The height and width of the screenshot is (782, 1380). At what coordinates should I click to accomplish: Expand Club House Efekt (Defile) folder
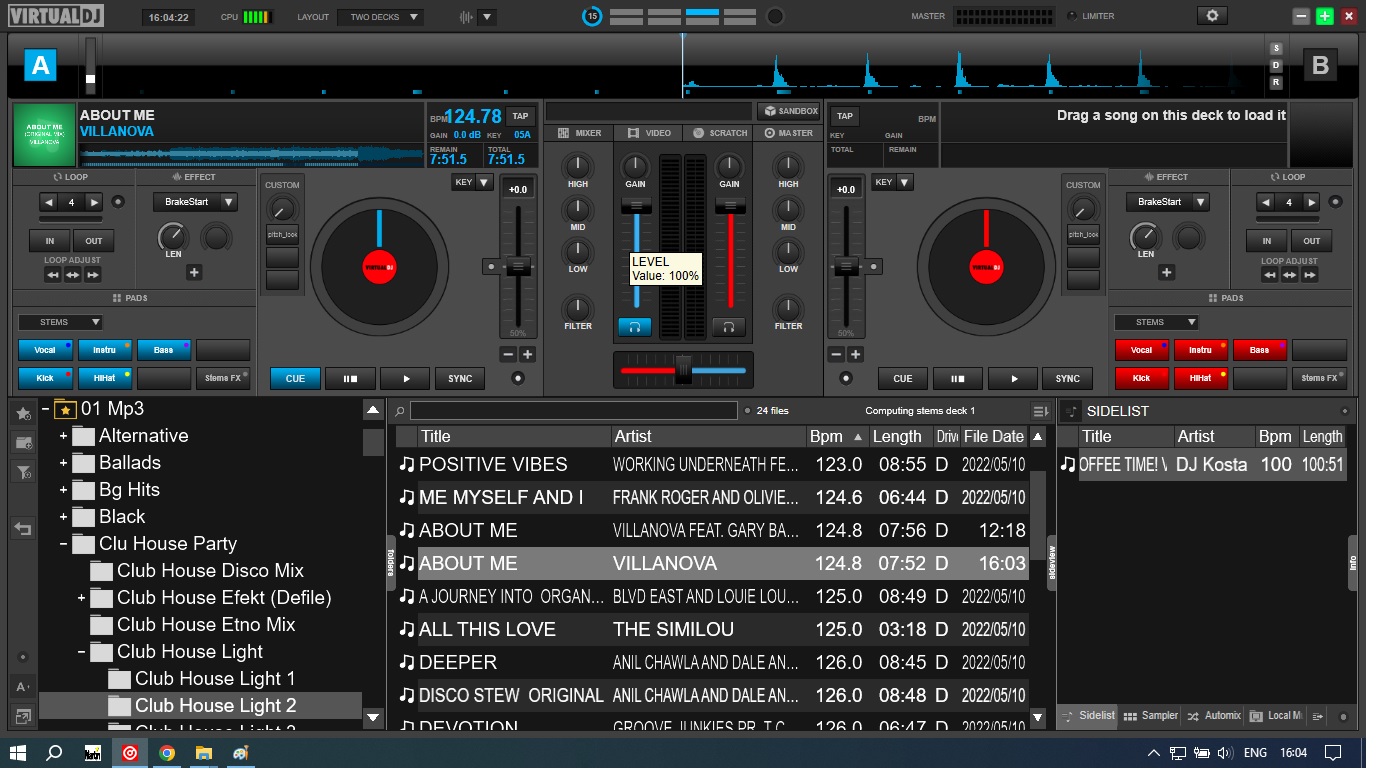(81, 598)
